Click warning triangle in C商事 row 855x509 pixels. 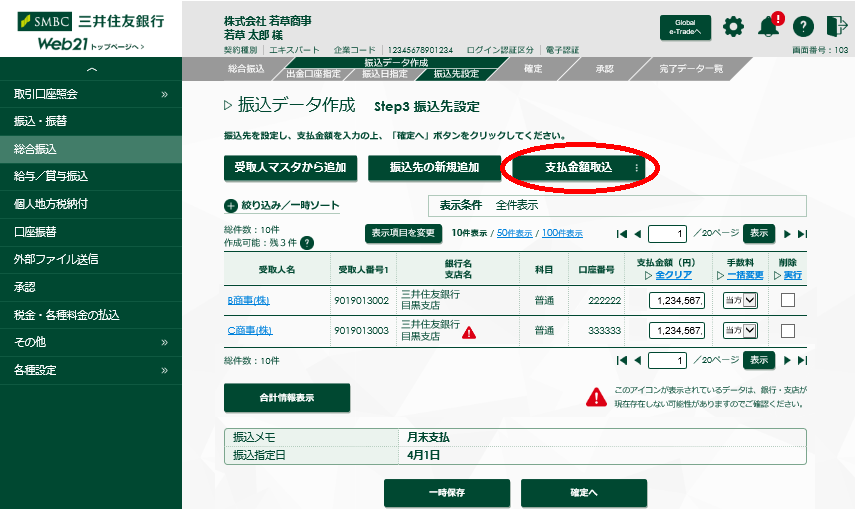click(469, 332)
